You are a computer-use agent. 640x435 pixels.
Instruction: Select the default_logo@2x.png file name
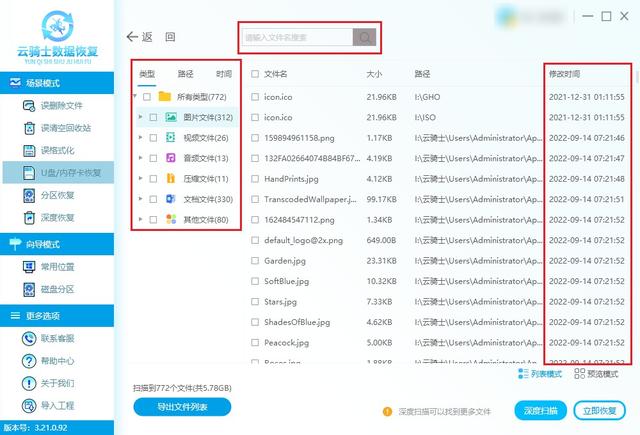pyautogui.click(x=303, y=240)
